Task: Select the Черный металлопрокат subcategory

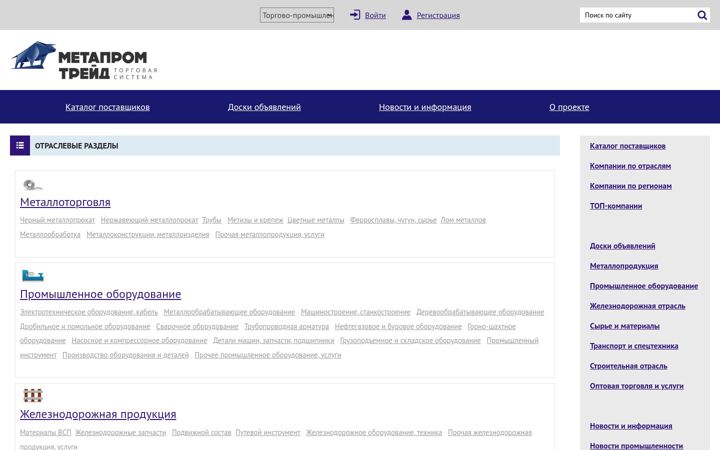Action: click(x=57, y=220)
